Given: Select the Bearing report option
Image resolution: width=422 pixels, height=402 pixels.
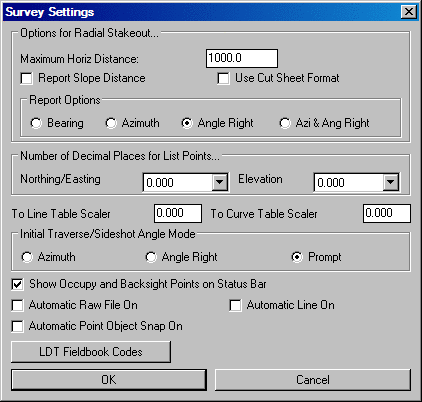Looking at the screenshot, I should point(36,123).
